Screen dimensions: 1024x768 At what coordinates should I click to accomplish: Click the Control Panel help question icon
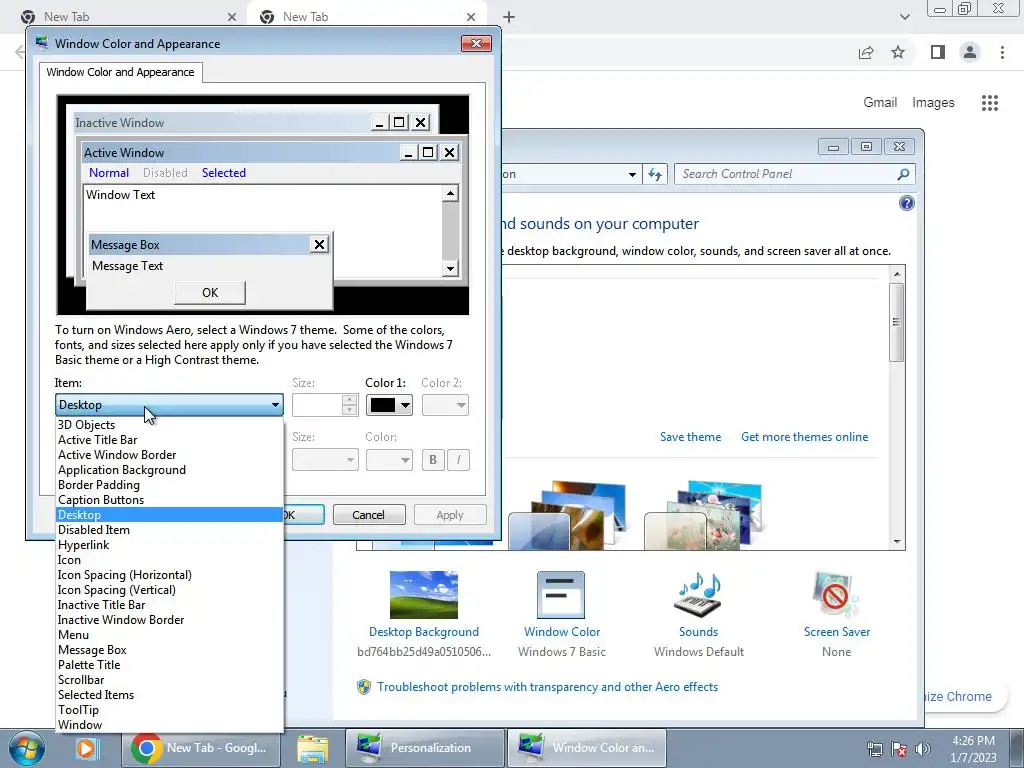pyautogui.click(x=906, y=203)
